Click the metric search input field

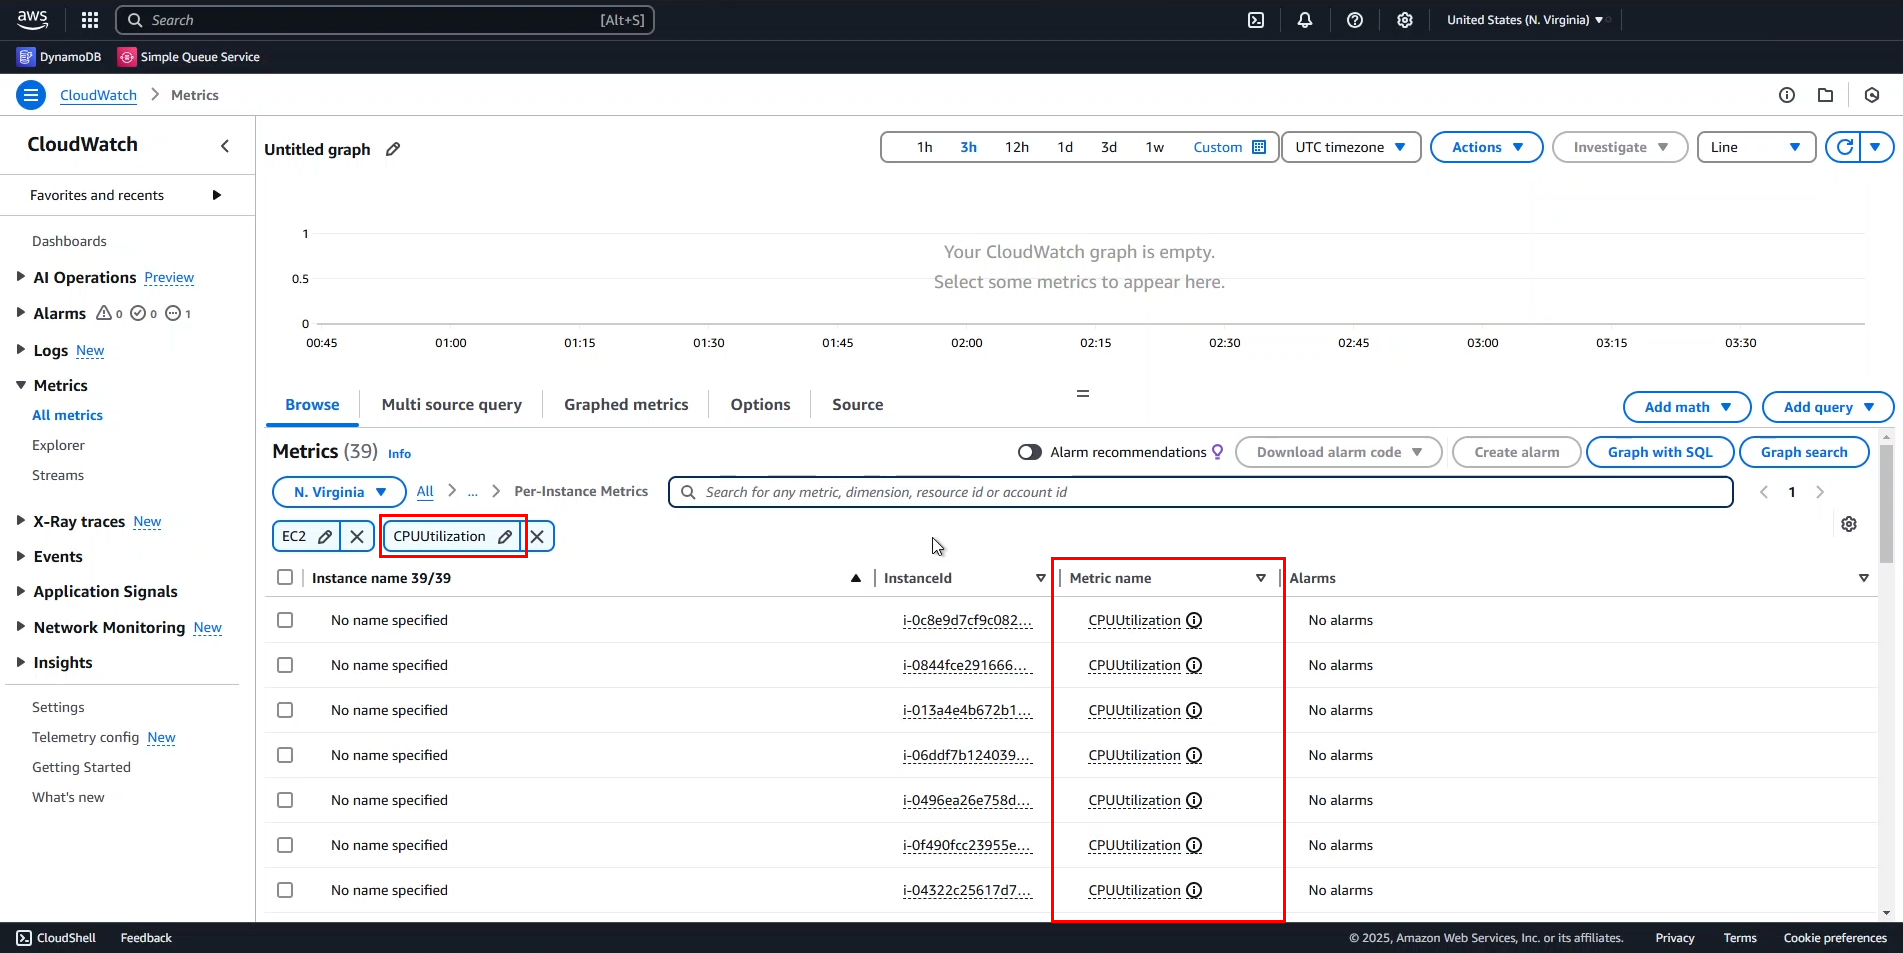click(1200, 492)
